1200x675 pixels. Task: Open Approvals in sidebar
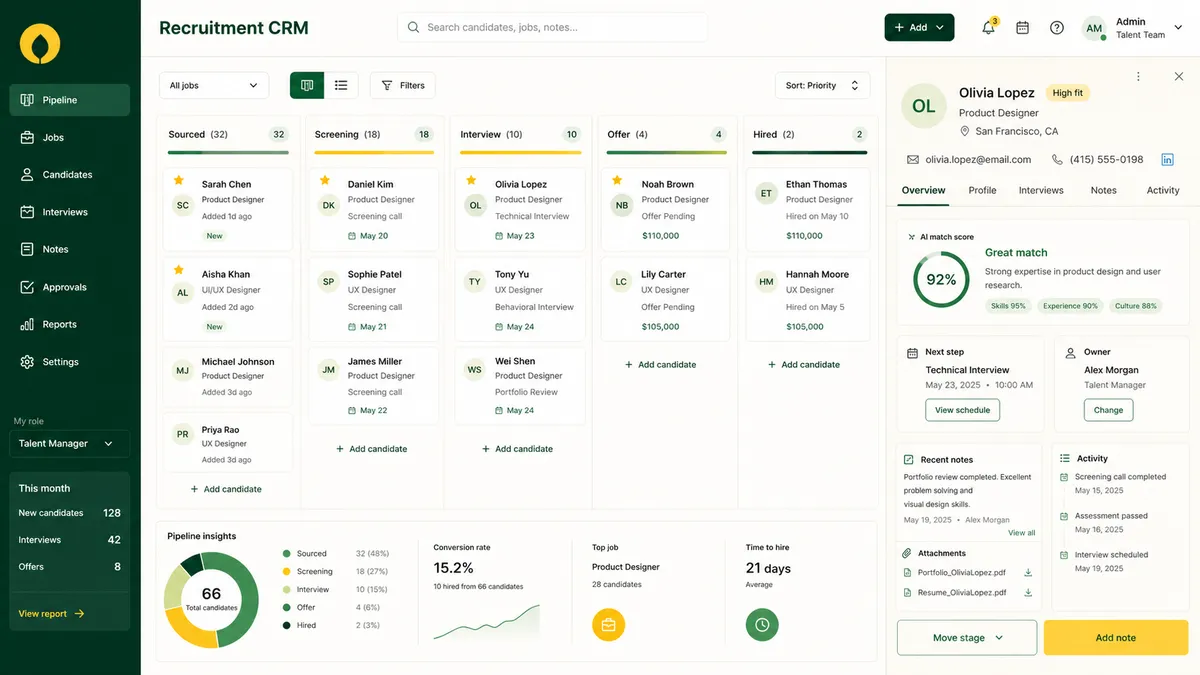point(70,287)
